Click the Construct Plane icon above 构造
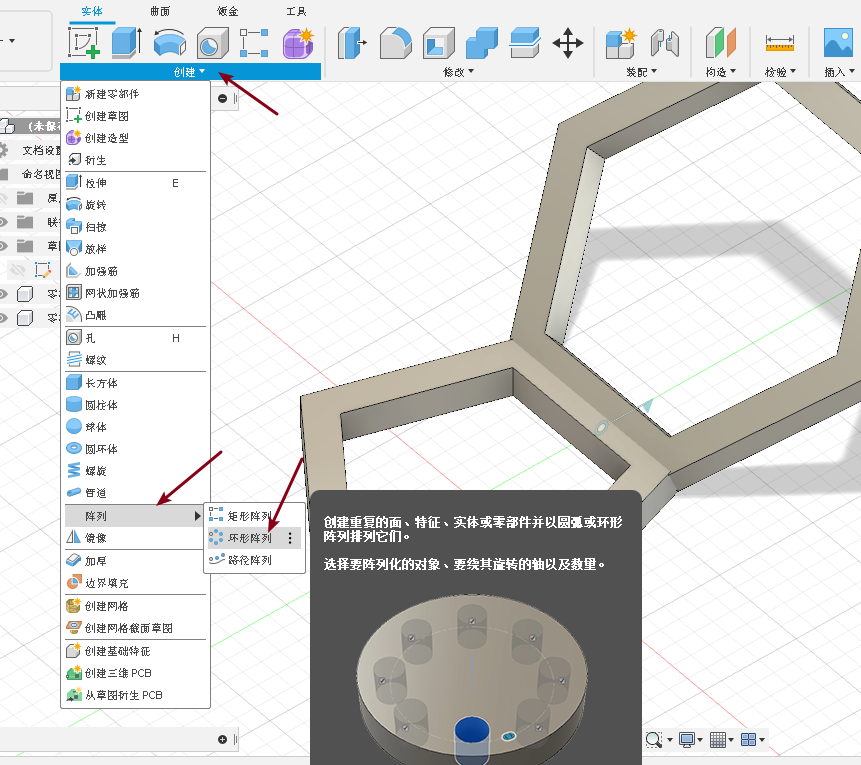Image resolution: width=861 pixels, height=765 pixels. [x=720, y=42]
